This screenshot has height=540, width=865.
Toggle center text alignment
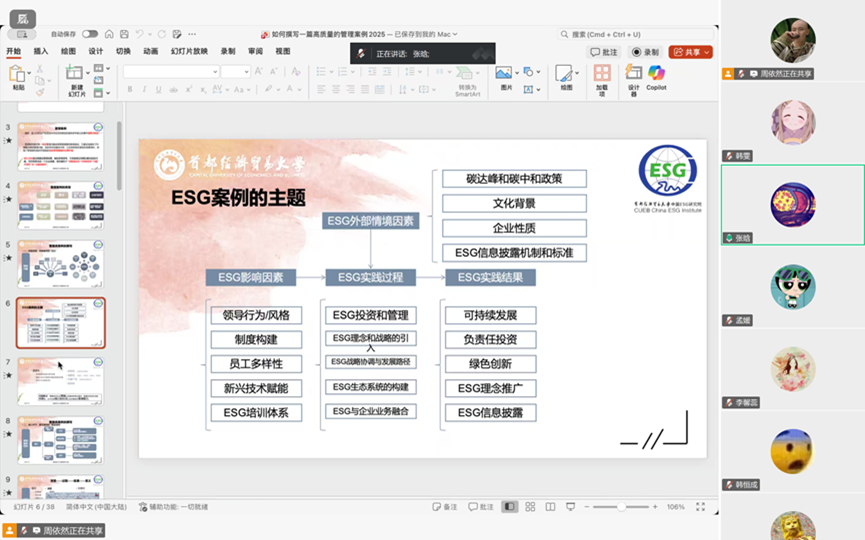pyautogui.click(x=335, y=89)
